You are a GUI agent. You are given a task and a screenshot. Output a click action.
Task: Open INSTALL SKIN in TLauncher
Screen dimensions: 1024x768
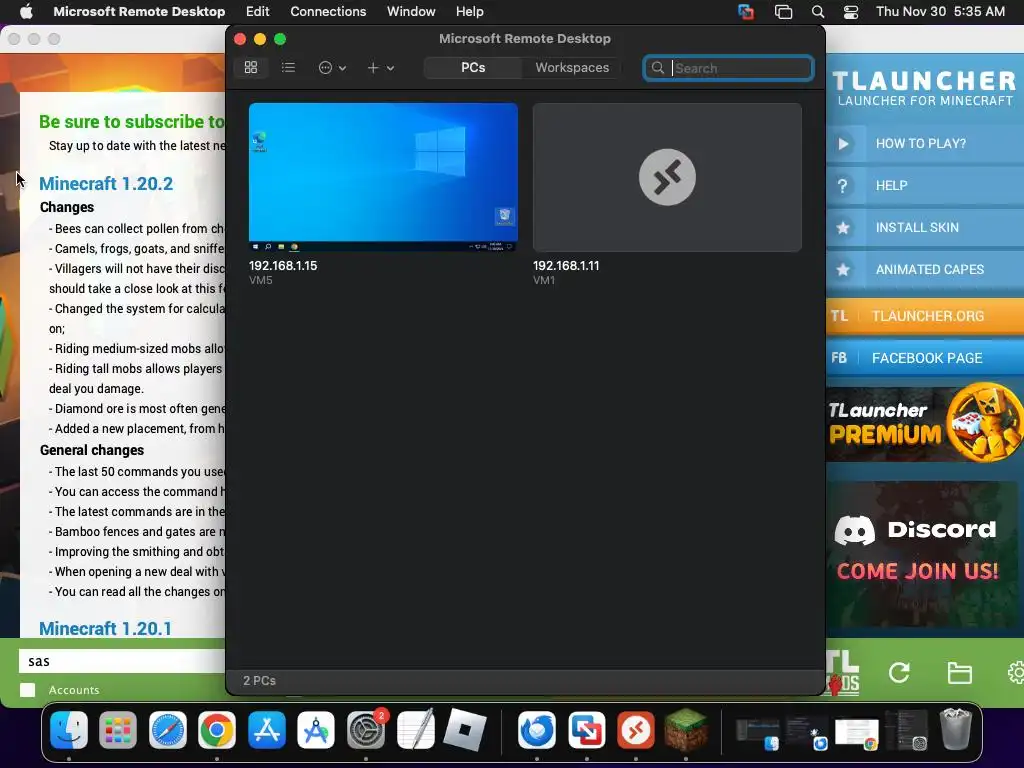(x=925, y=227)
